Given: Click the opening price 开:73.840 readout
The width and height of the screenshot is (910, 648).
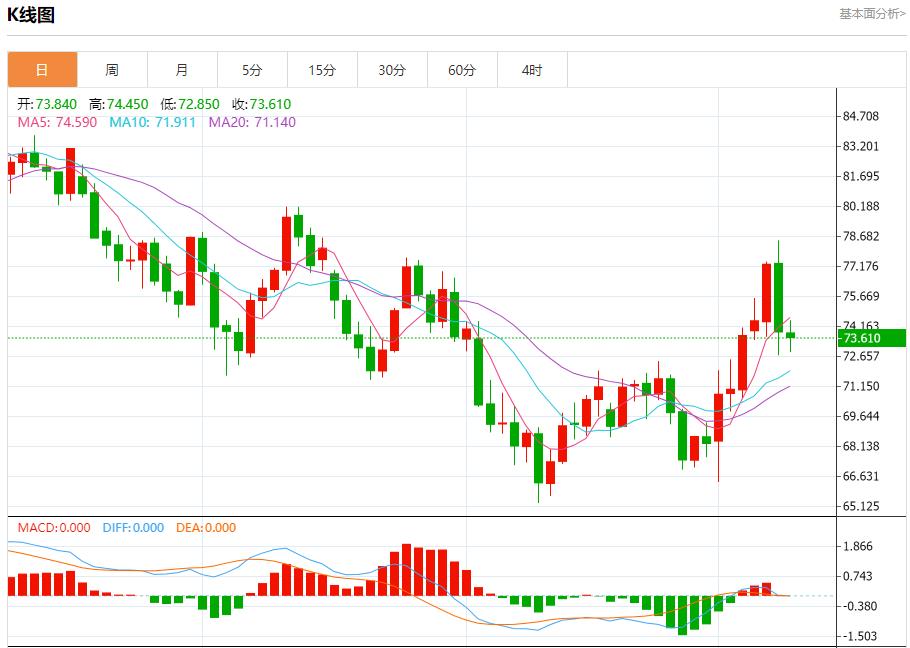Looking at the screenshot, I should [49, 104].
